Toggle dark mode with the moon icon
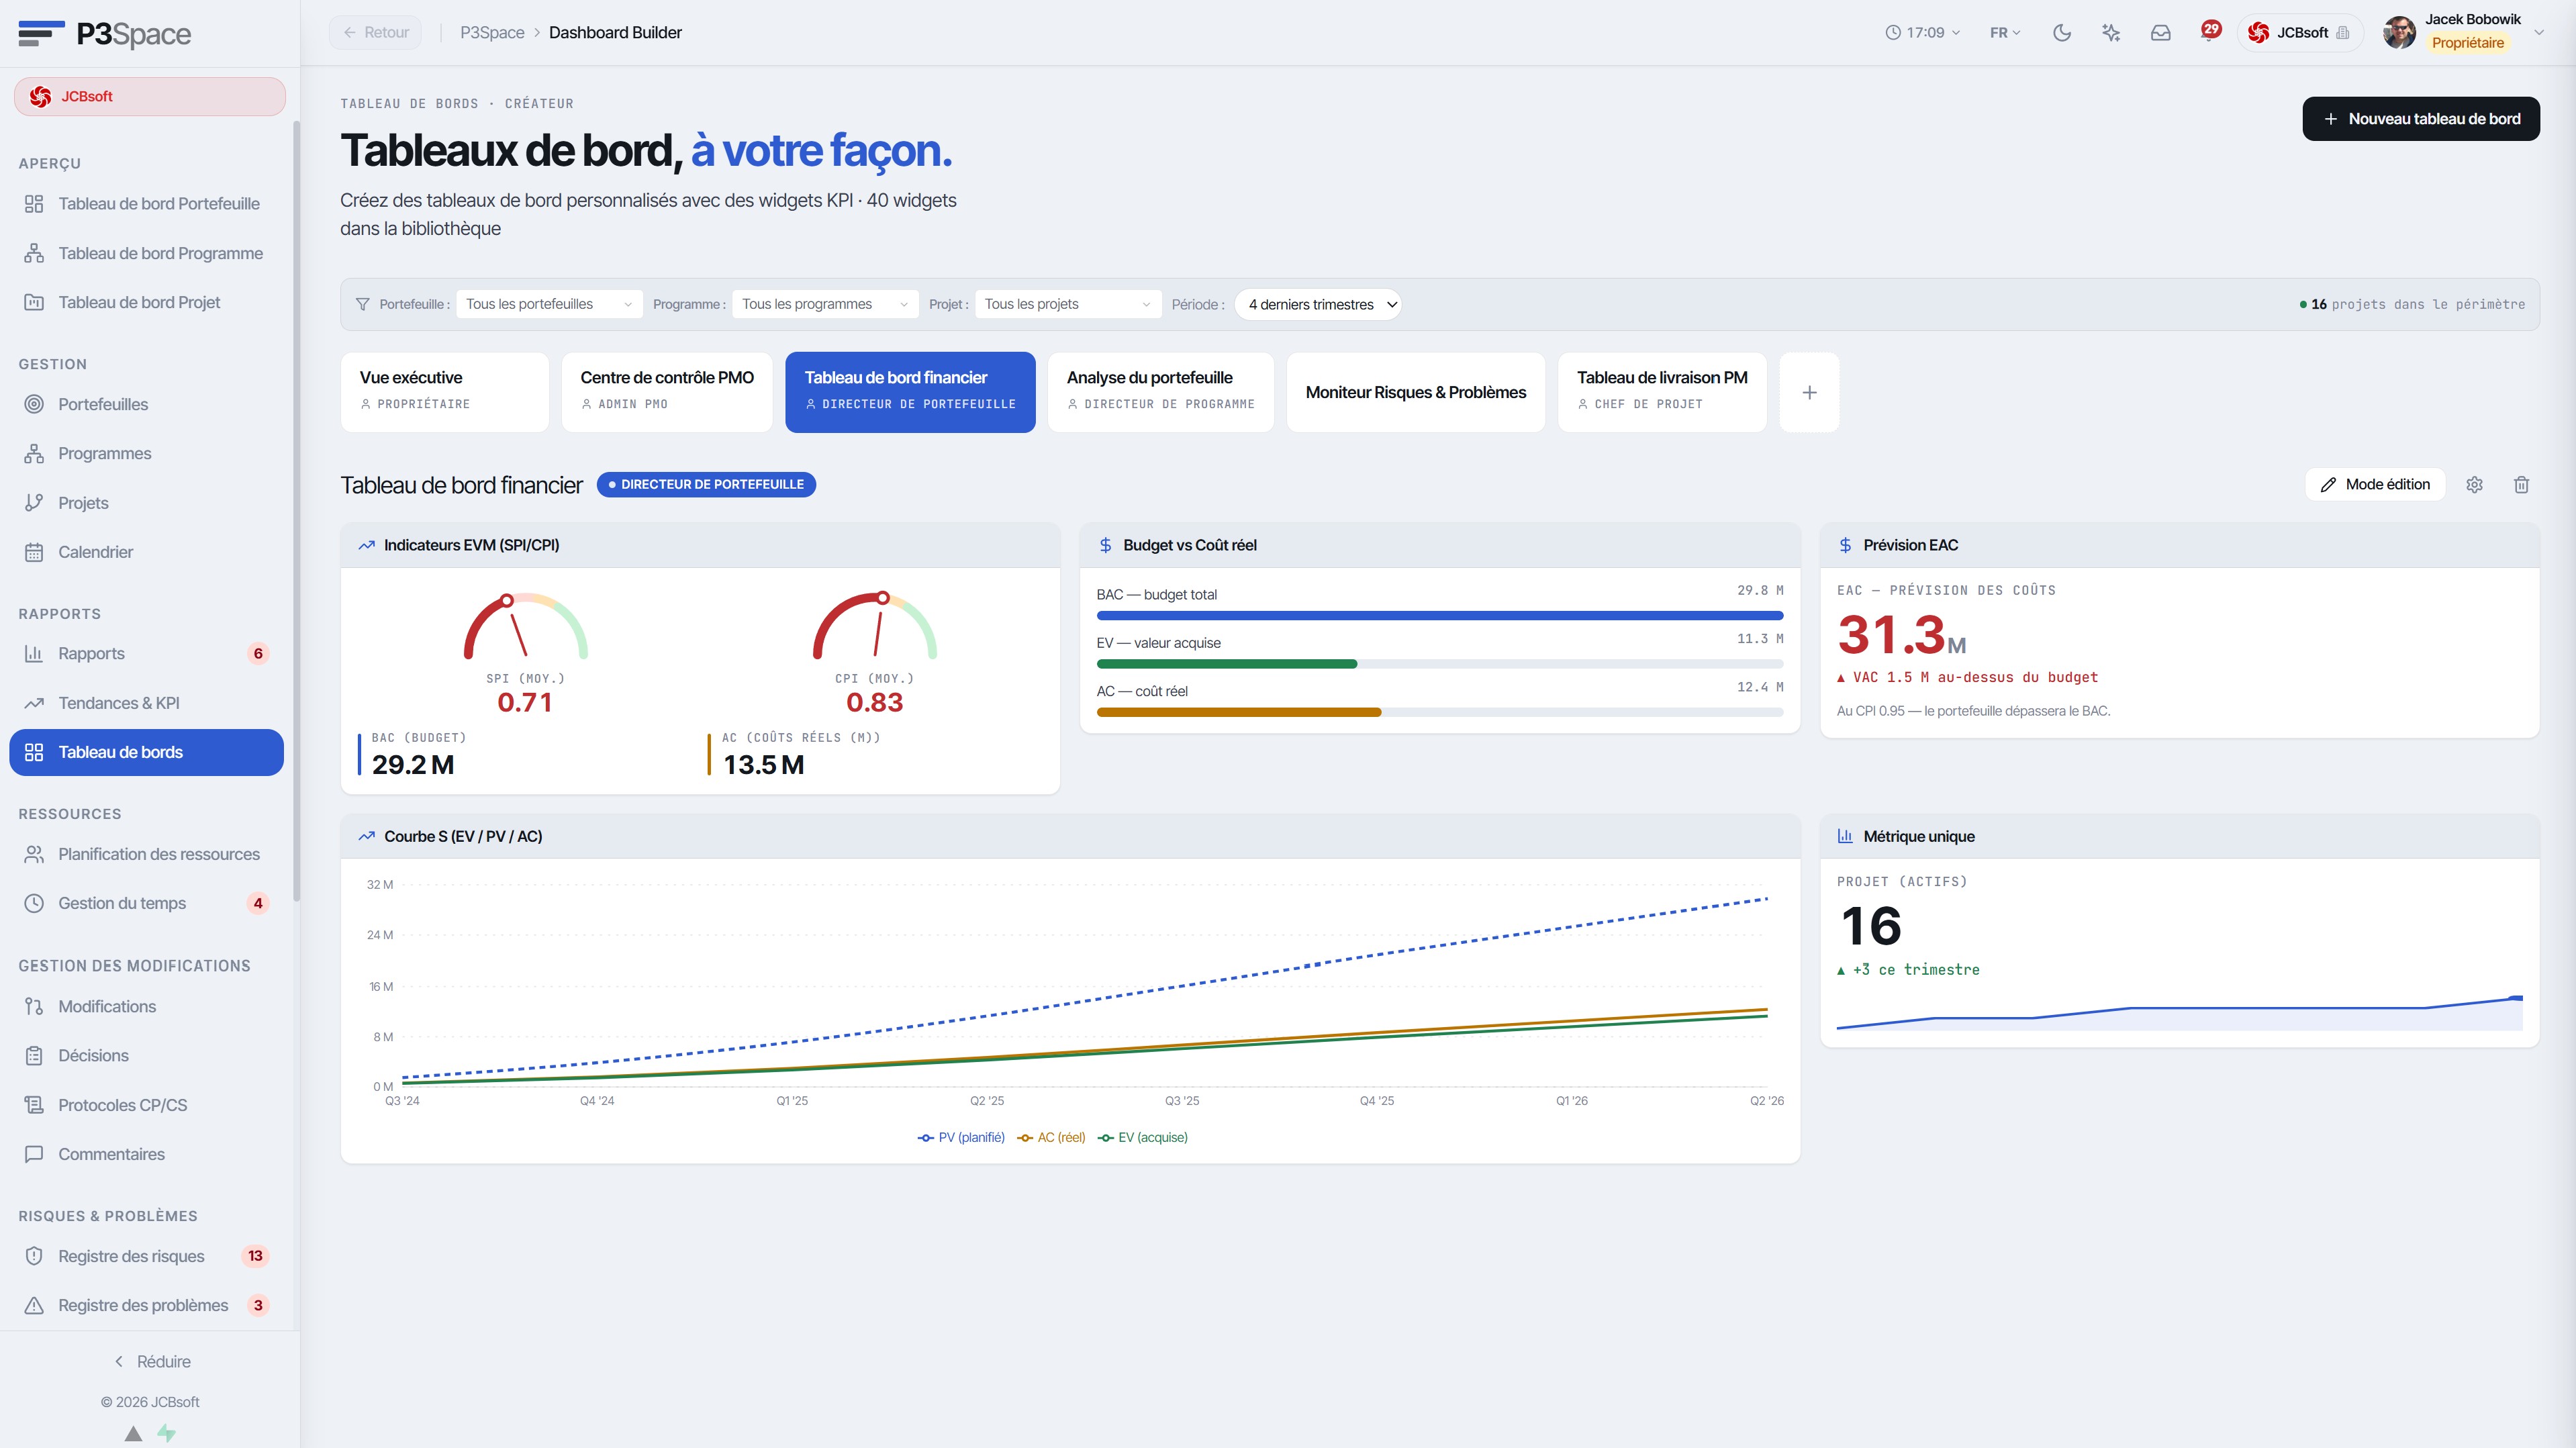The width and height of the screenshot is (2576, 1448). 2061,33
